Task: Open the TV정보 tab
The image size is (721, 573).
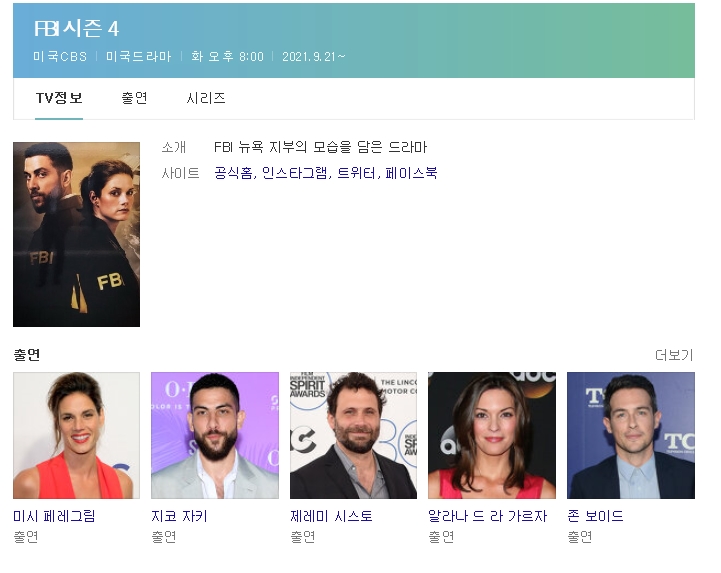Action: [59, 98]
